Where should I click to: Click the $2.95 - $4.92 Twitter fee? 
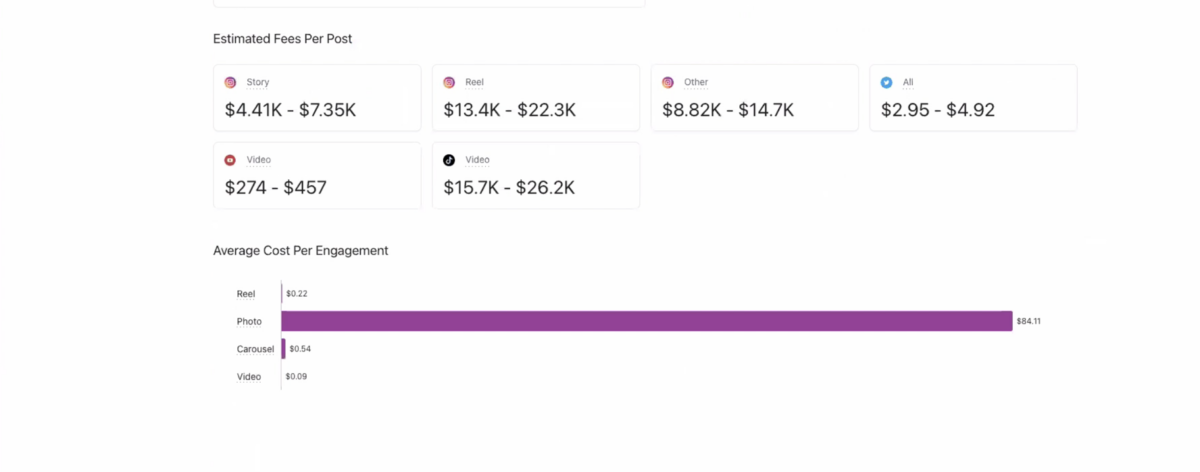(938, 110)
